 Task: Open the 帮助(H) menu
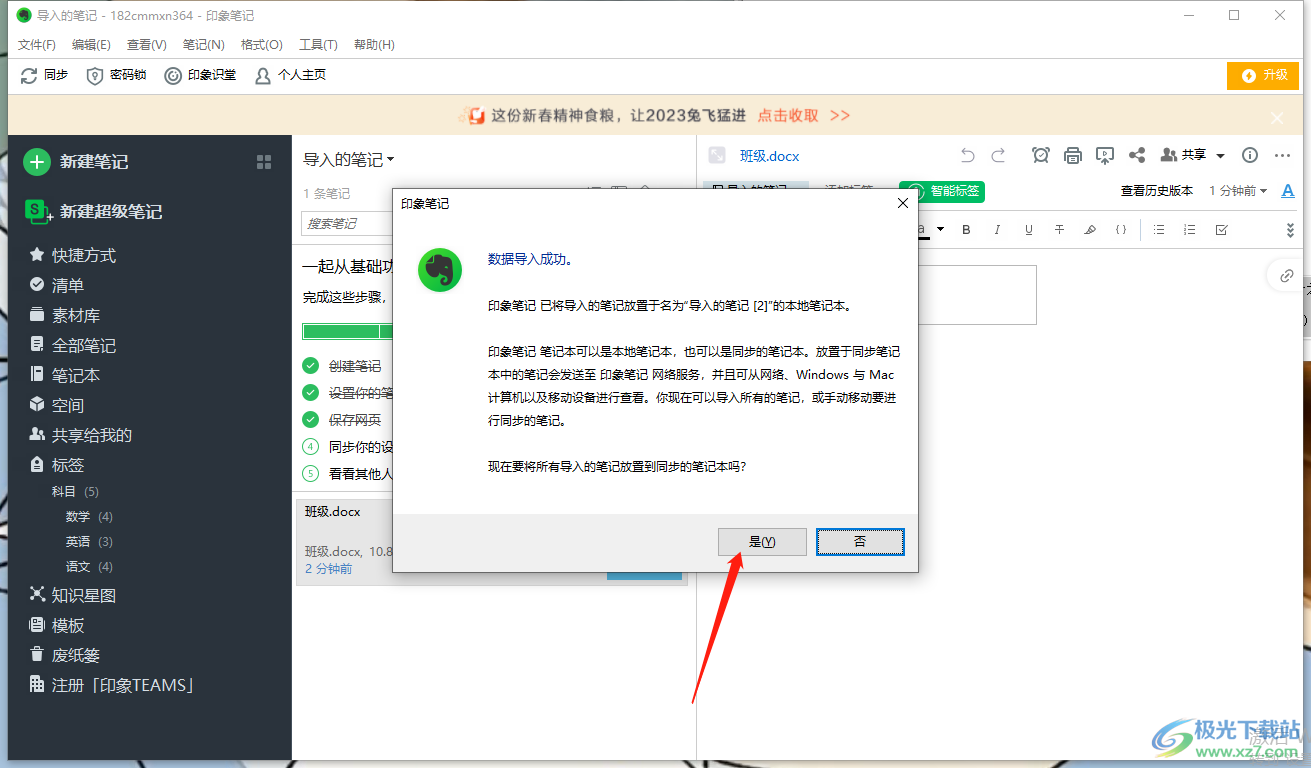pyautogui.click(x=374, y=45)
